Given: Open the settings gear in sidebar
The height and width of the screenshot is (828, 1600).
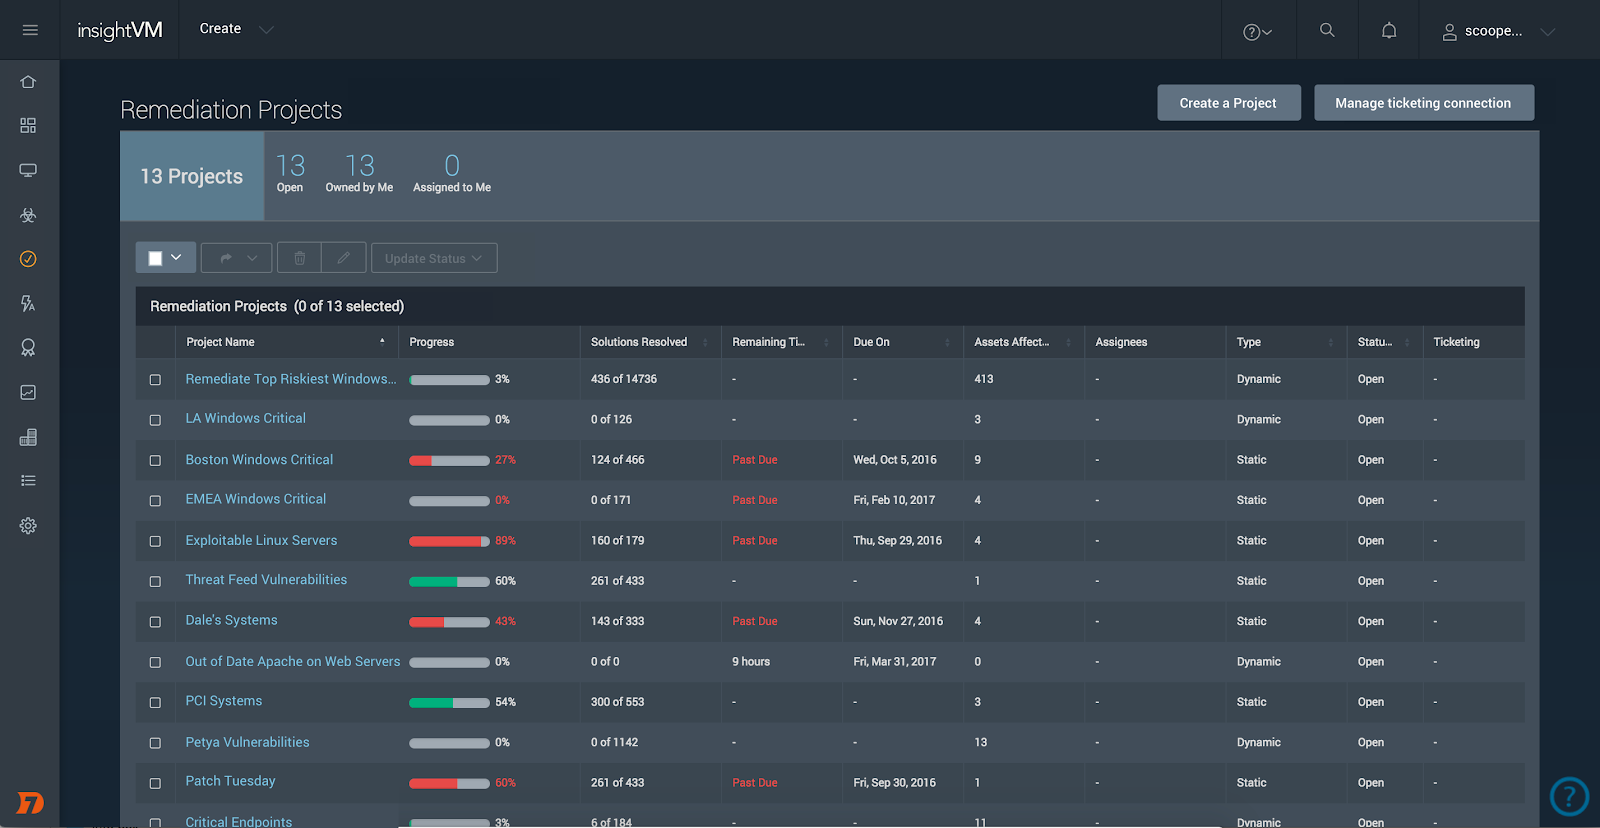Looking at the screenshot, I should [28, 526].
